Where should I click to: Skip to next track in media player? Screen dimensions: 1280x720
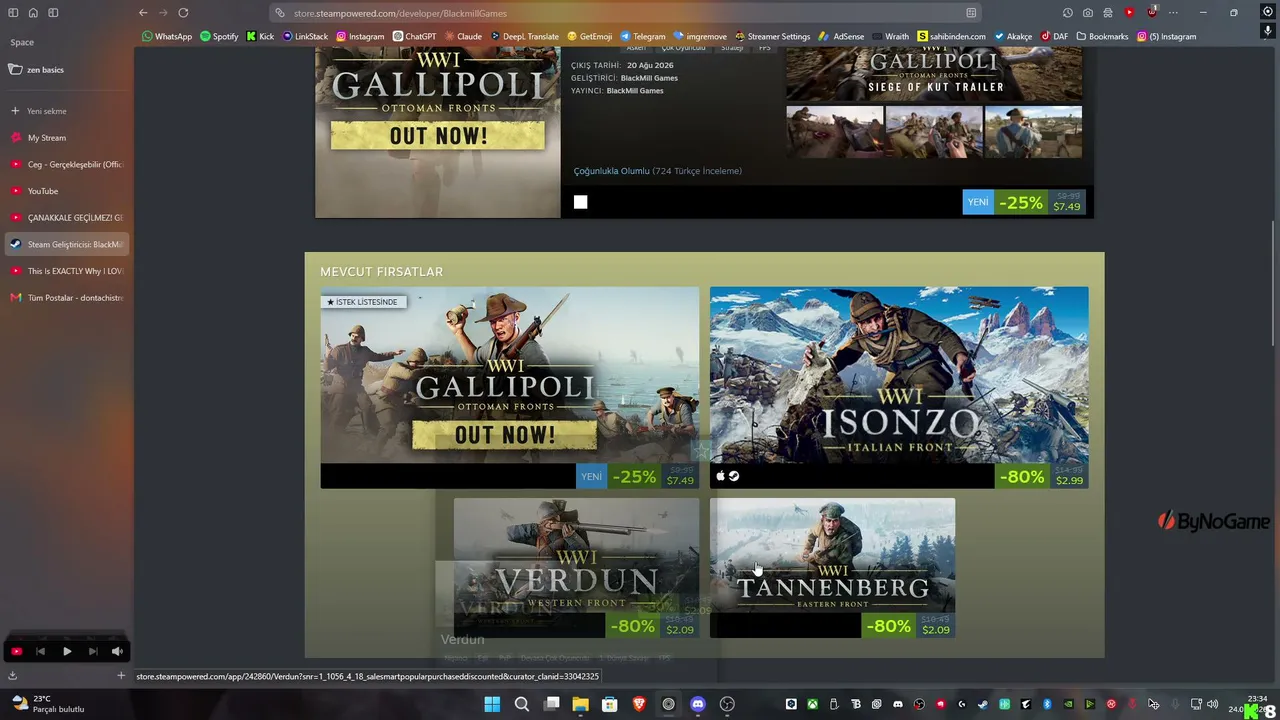click(93, 651)
